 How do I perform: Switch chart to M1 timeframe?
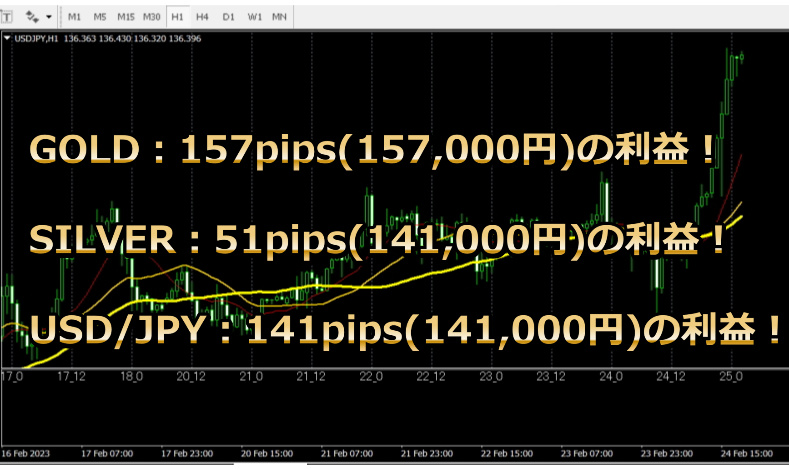[x=76, y=17]
